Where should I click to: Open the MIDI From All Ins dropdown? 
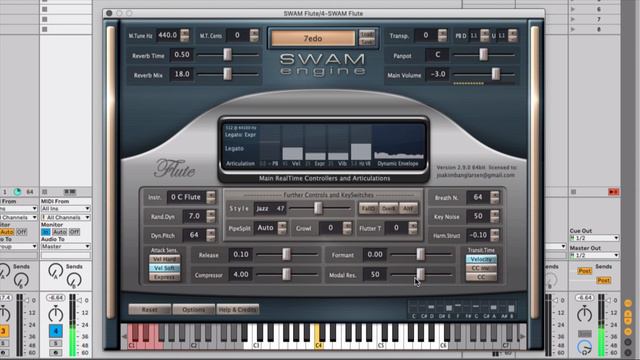coord(65,209)
